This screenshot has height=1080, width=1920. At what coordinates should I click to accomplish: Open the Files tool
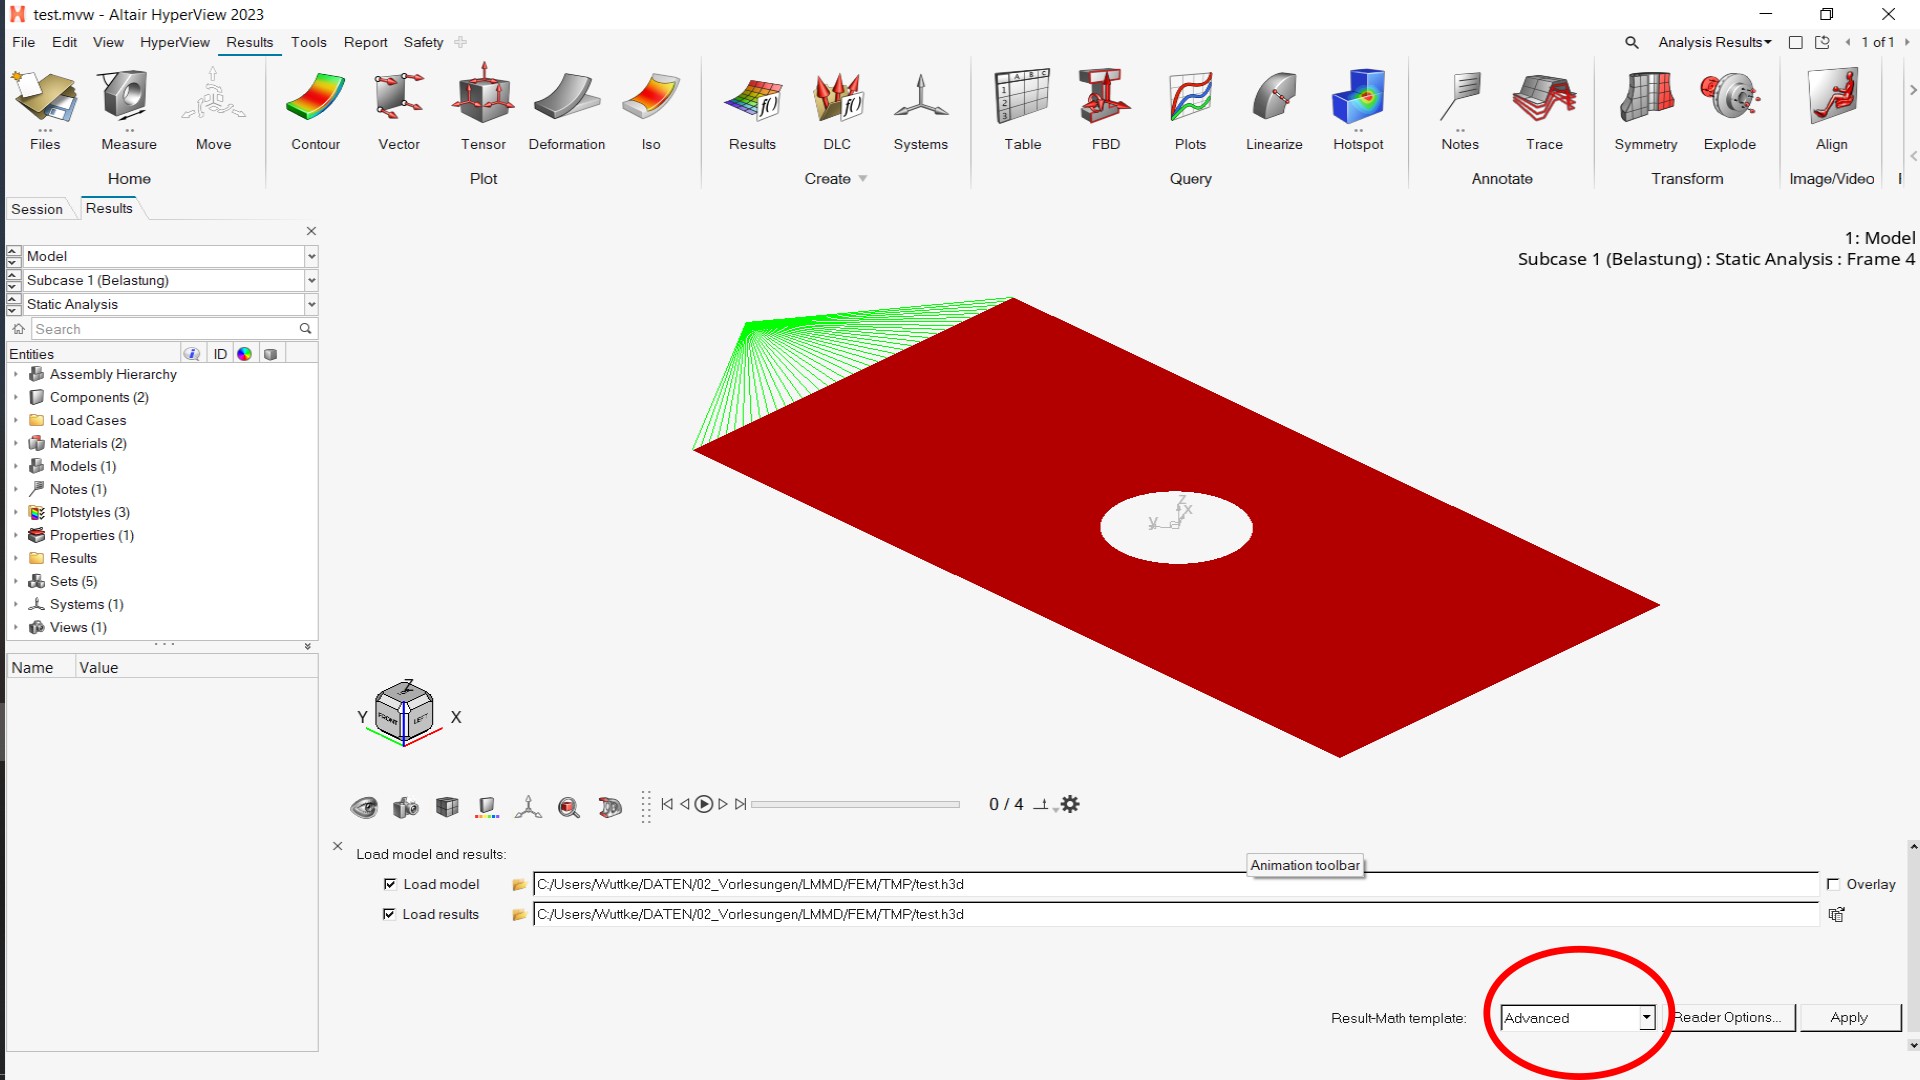coord(44,98)
